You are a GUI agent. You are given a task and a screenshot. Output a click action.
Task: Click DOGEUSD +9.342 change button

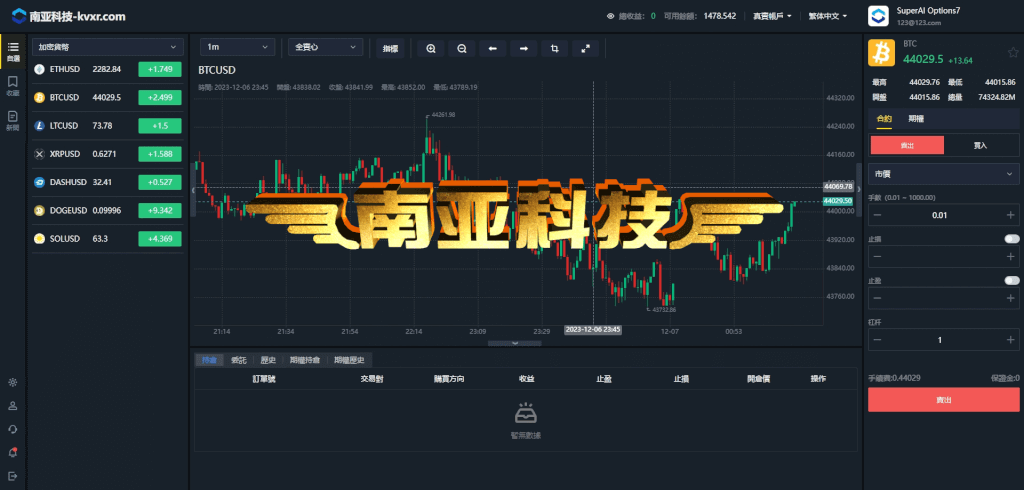(160, 210)
